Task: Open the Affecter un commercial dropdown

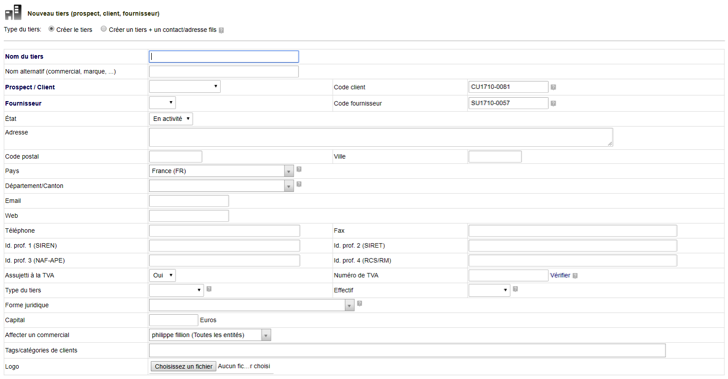Action: [210, 335]
